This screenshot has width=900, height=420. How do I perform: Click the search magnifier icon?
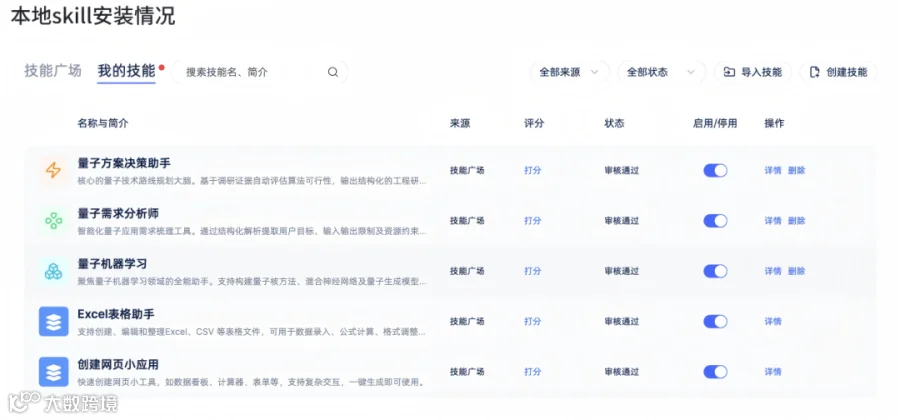(x=333, y=72)
